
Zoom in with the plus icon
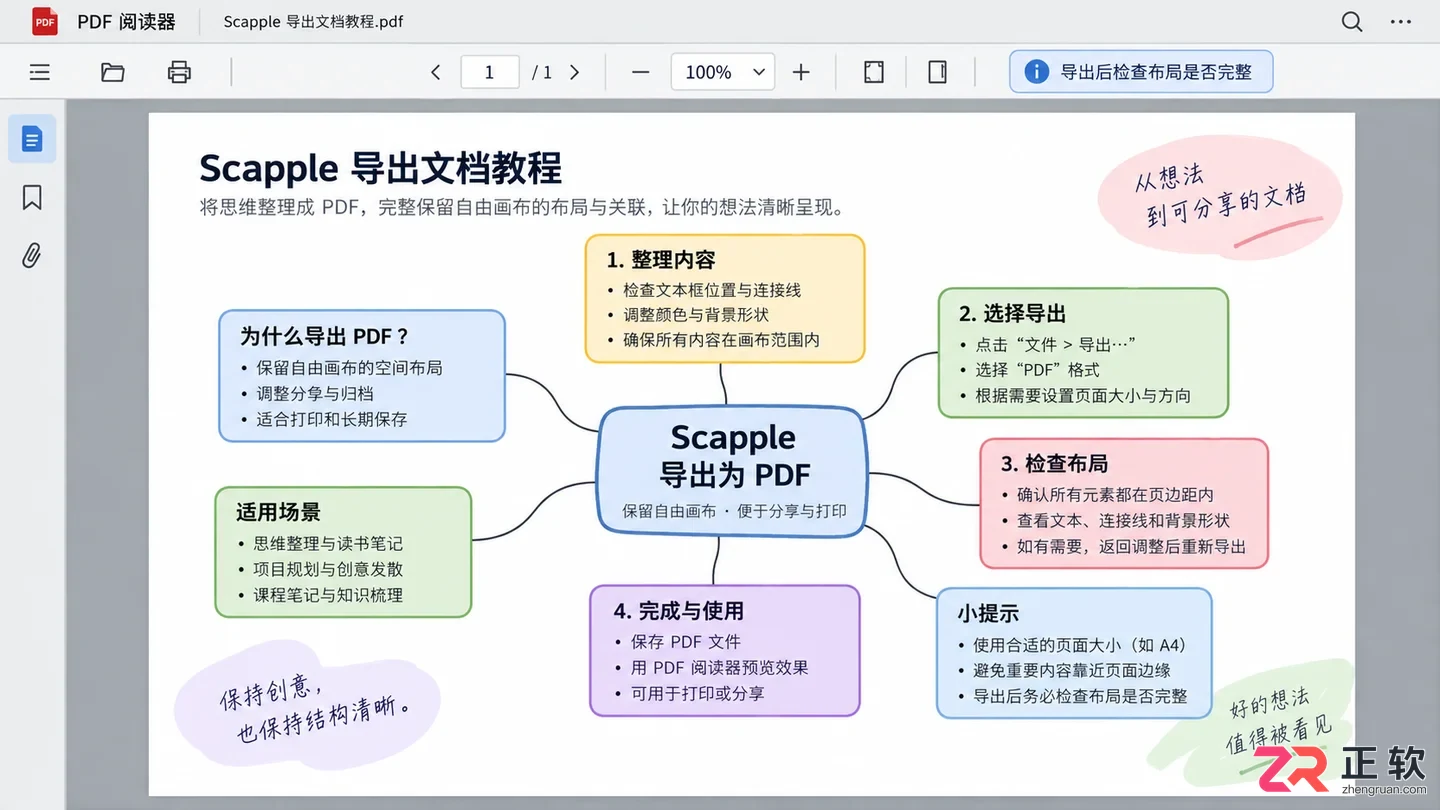pos(801,72)
